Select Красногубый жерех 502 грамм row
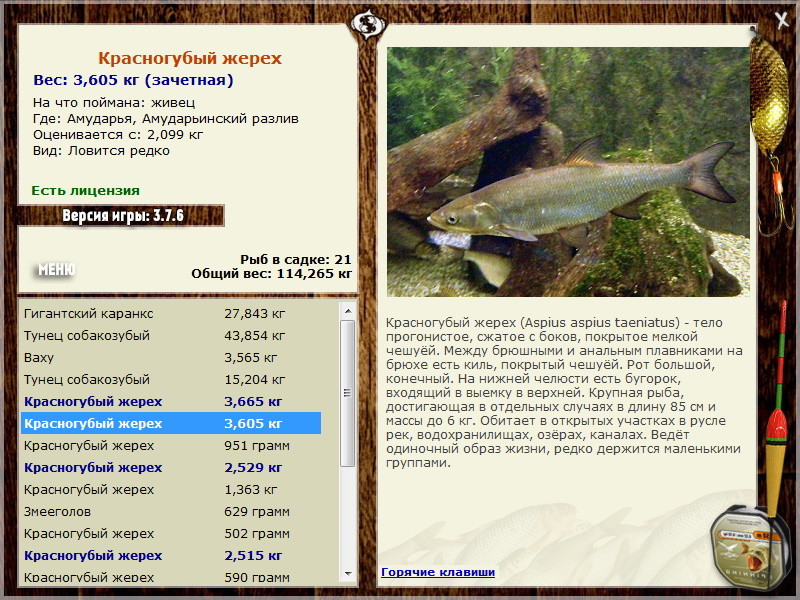800x600 pixels. pos(171,533)
